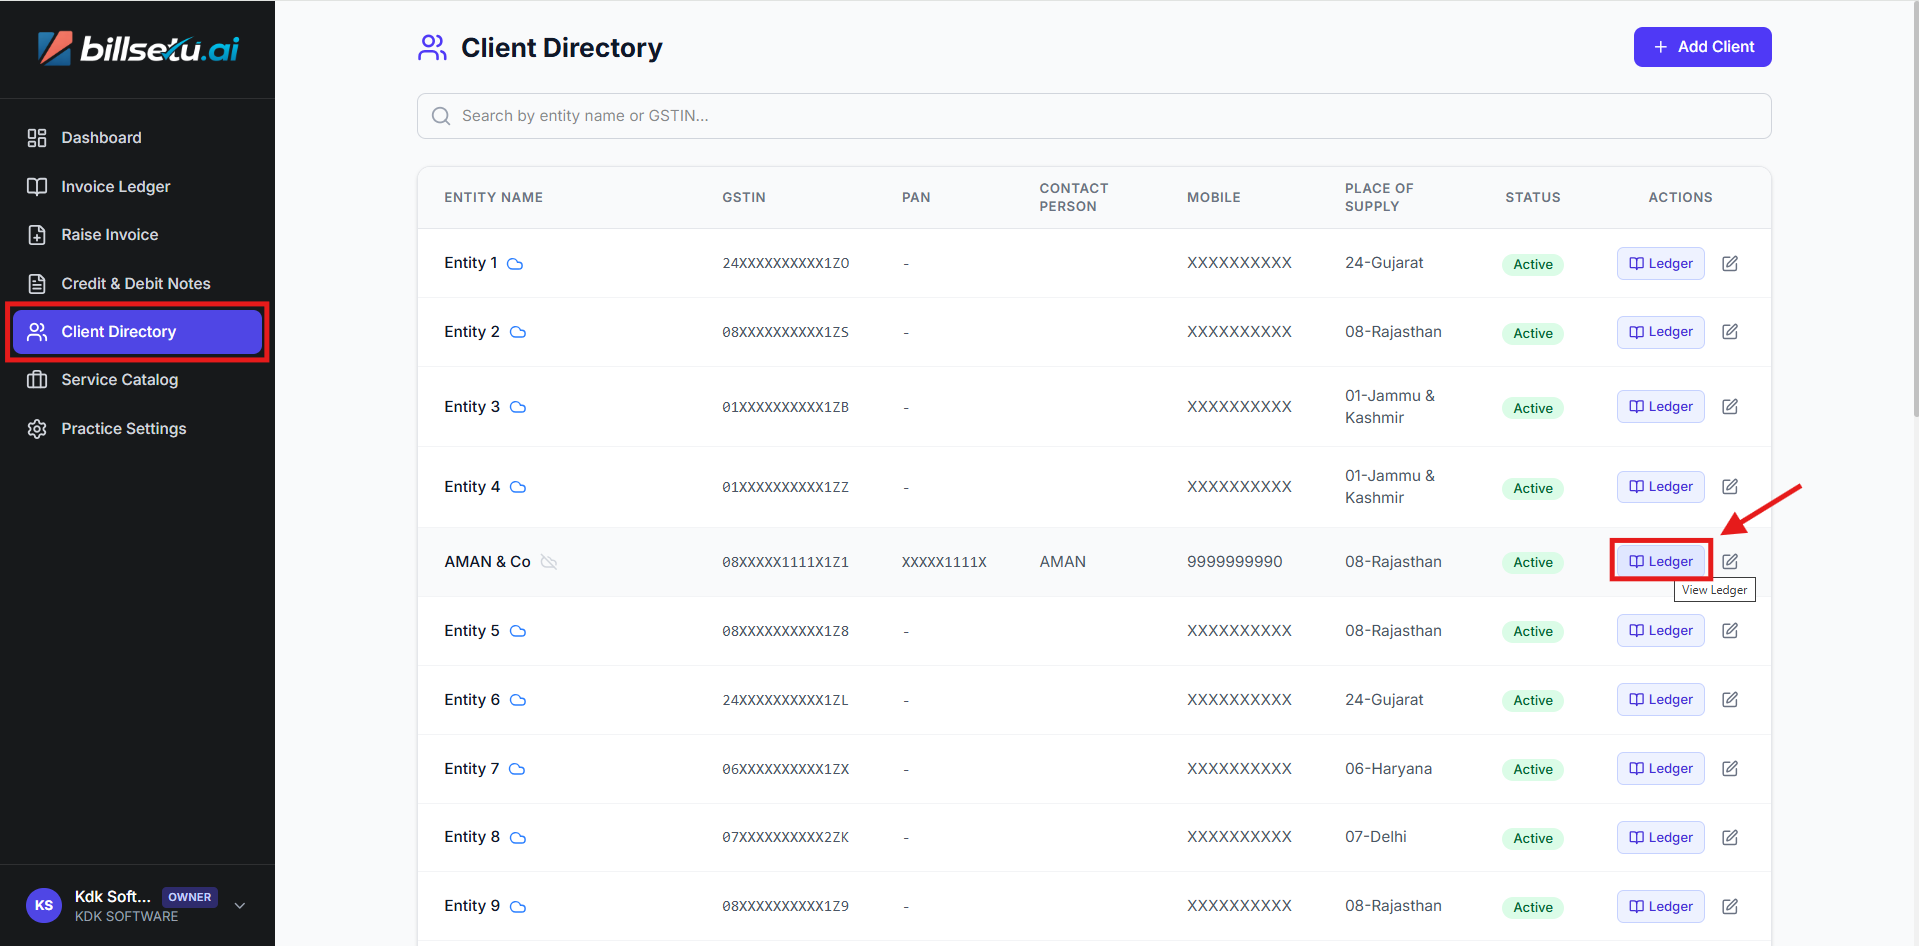Focus the entity name or GSTIN search box

(x=1093, y=116)
